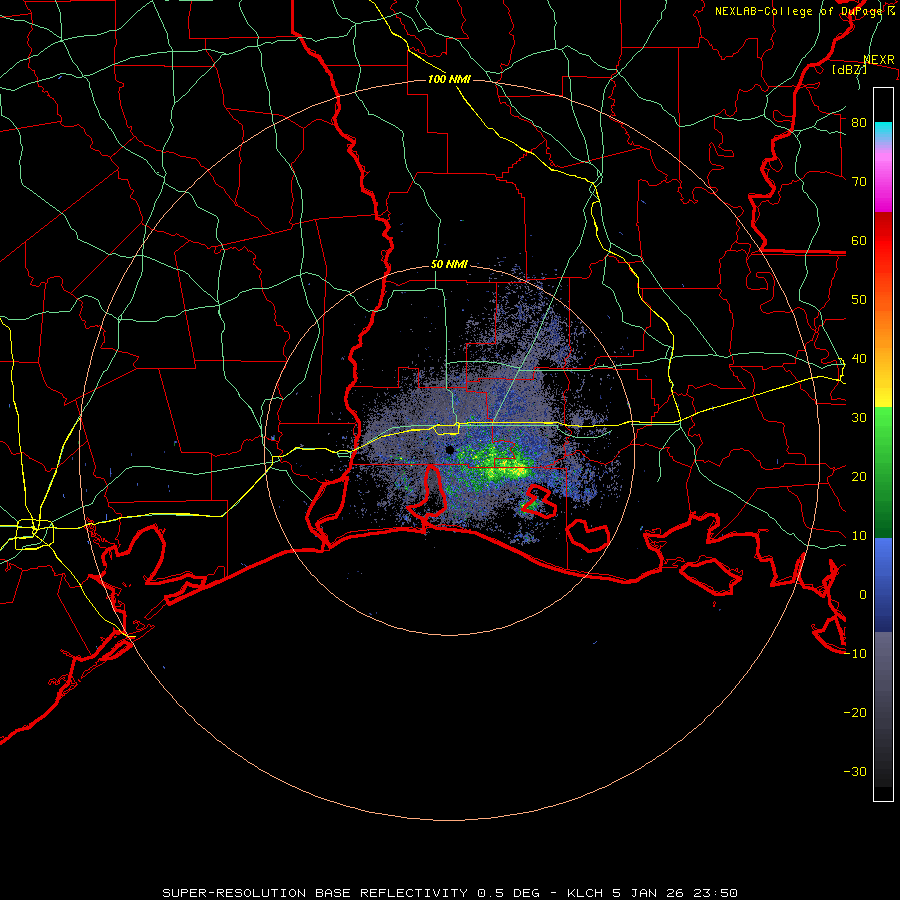Image resolution: width=900 pixels, height=900 pixels.
Task: Click the 40 value on the dBZ scale
Action: (859, 359)
